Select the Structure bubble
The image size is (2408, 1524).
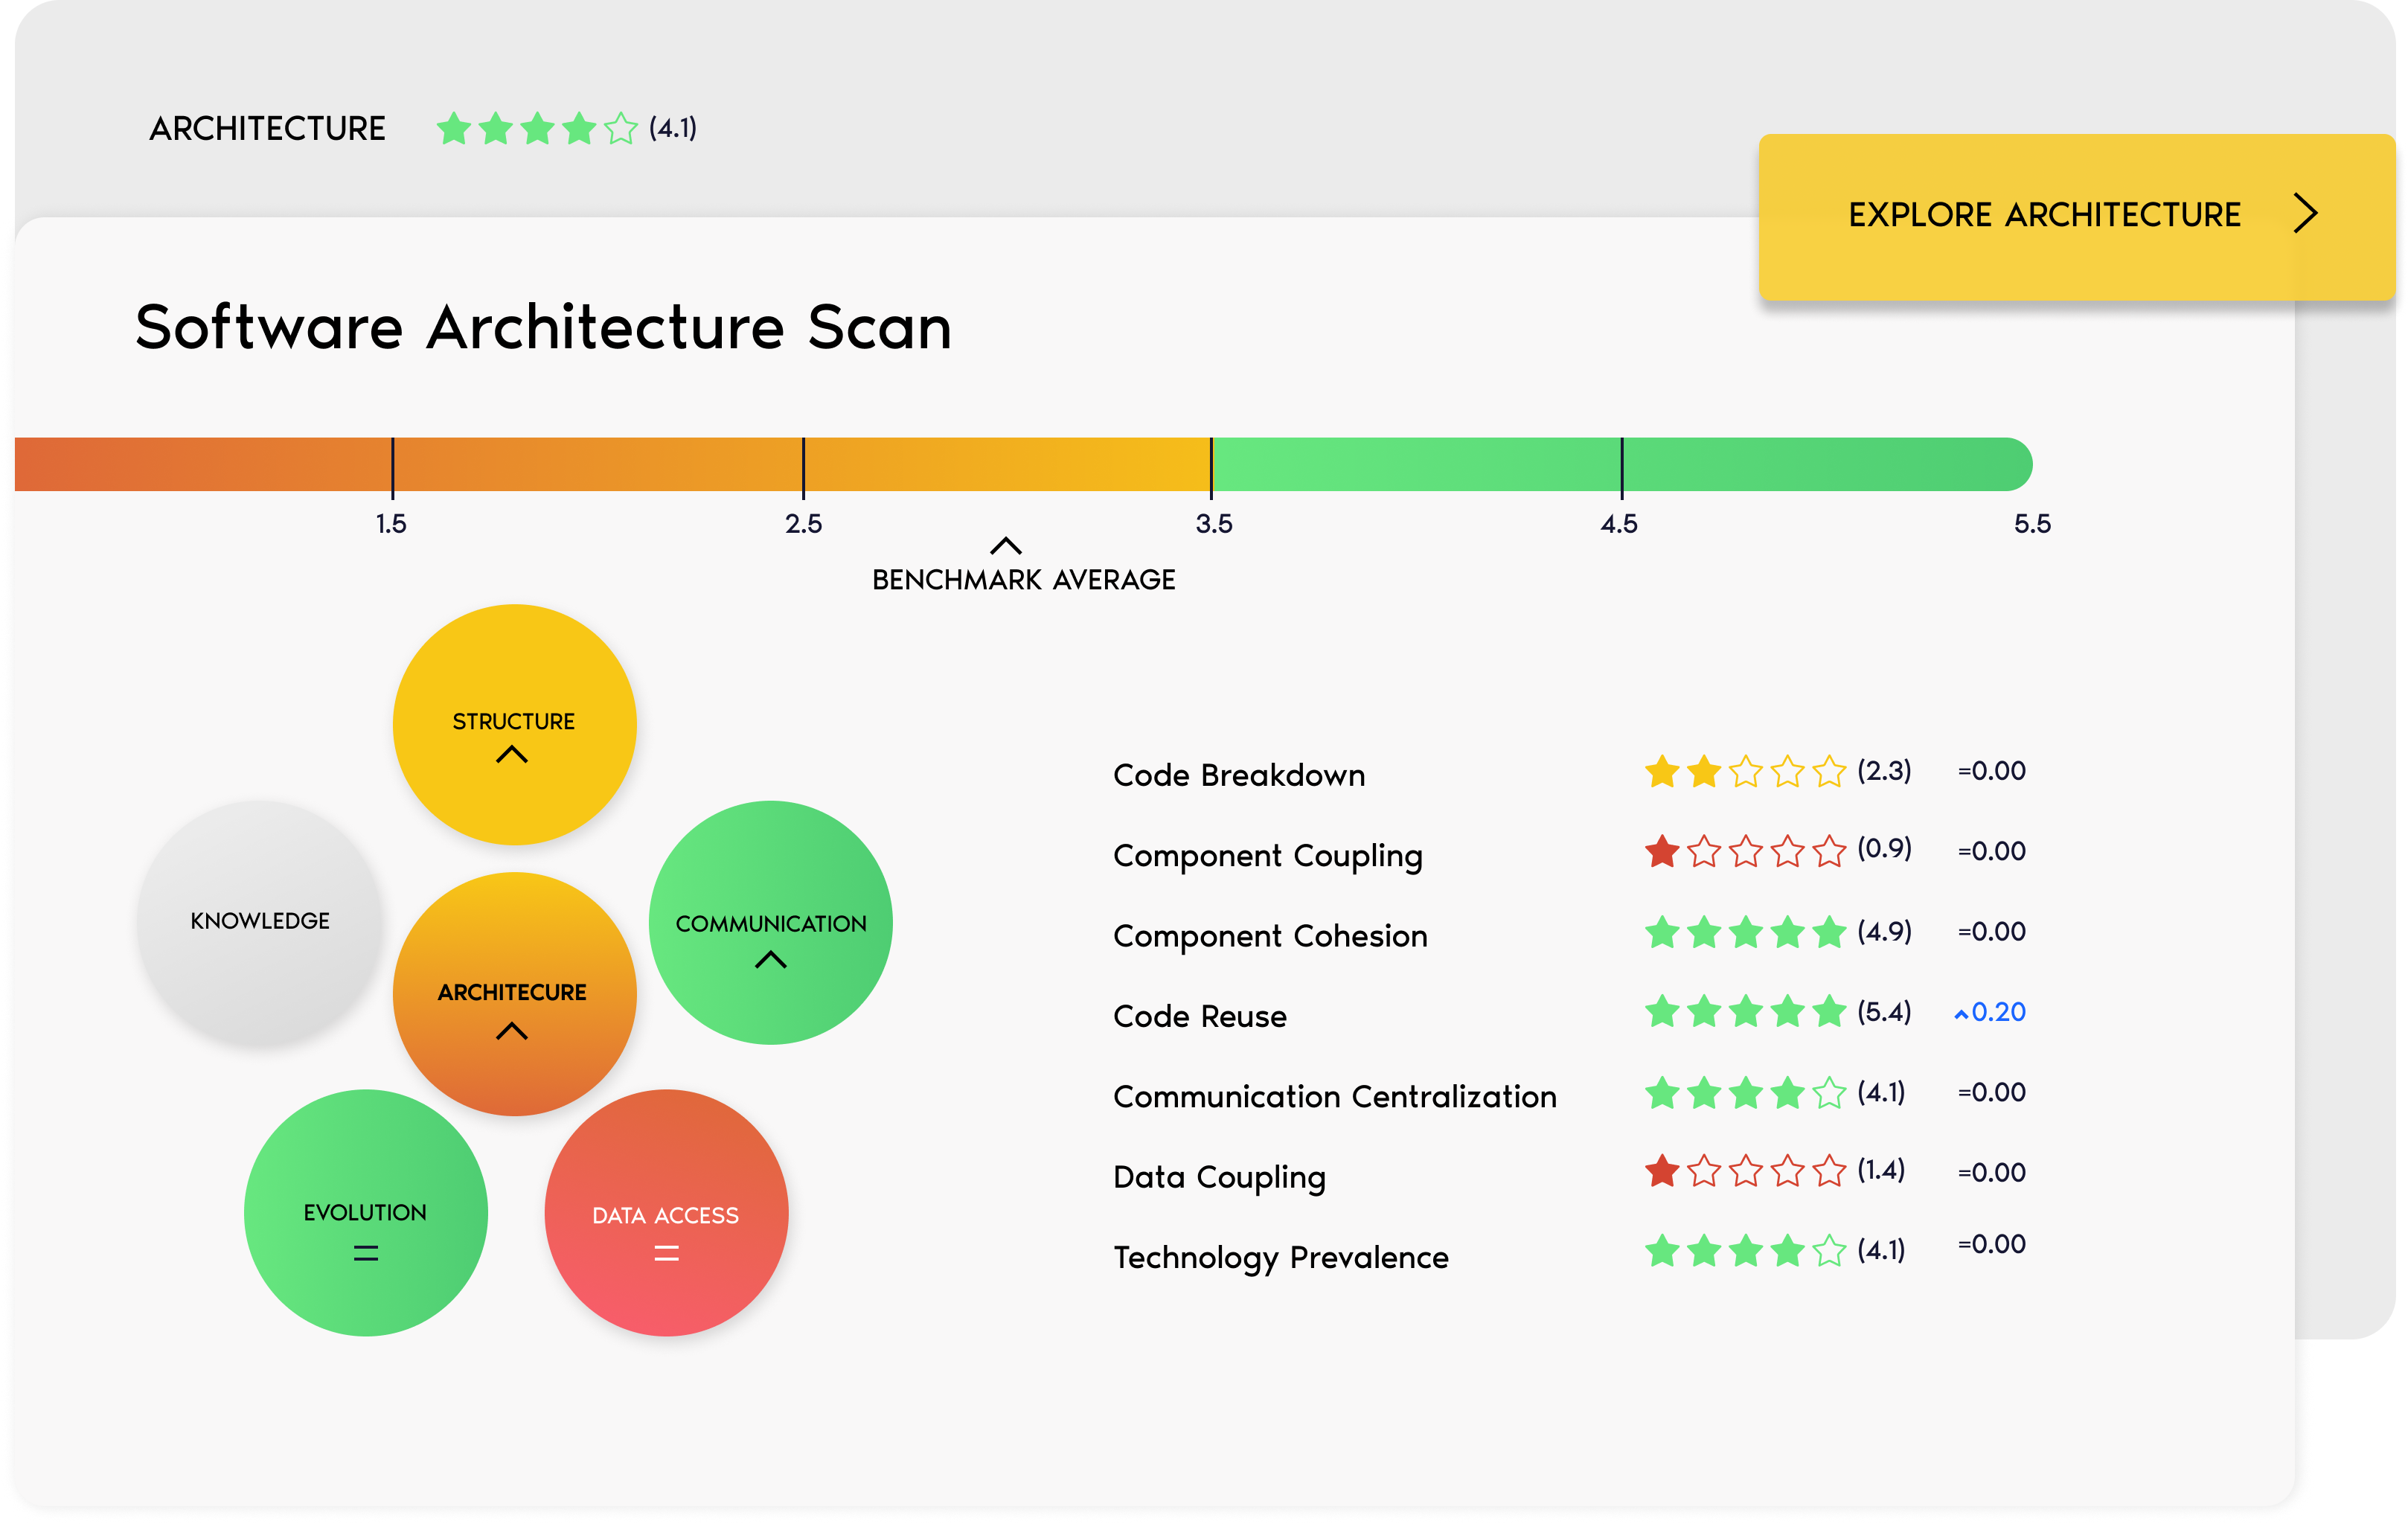[514, 723]
